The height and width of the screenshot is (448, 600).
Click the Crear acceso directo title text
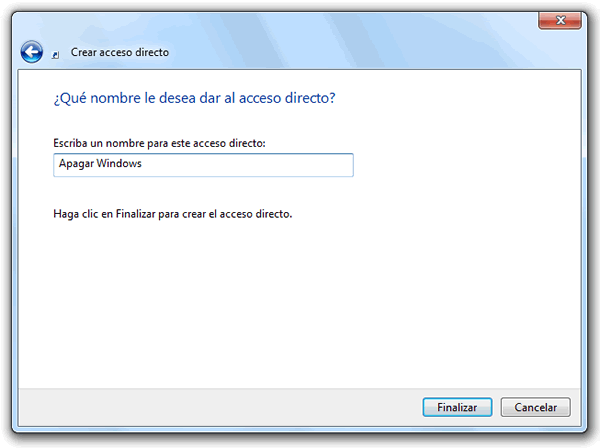(x=120, y=52)
